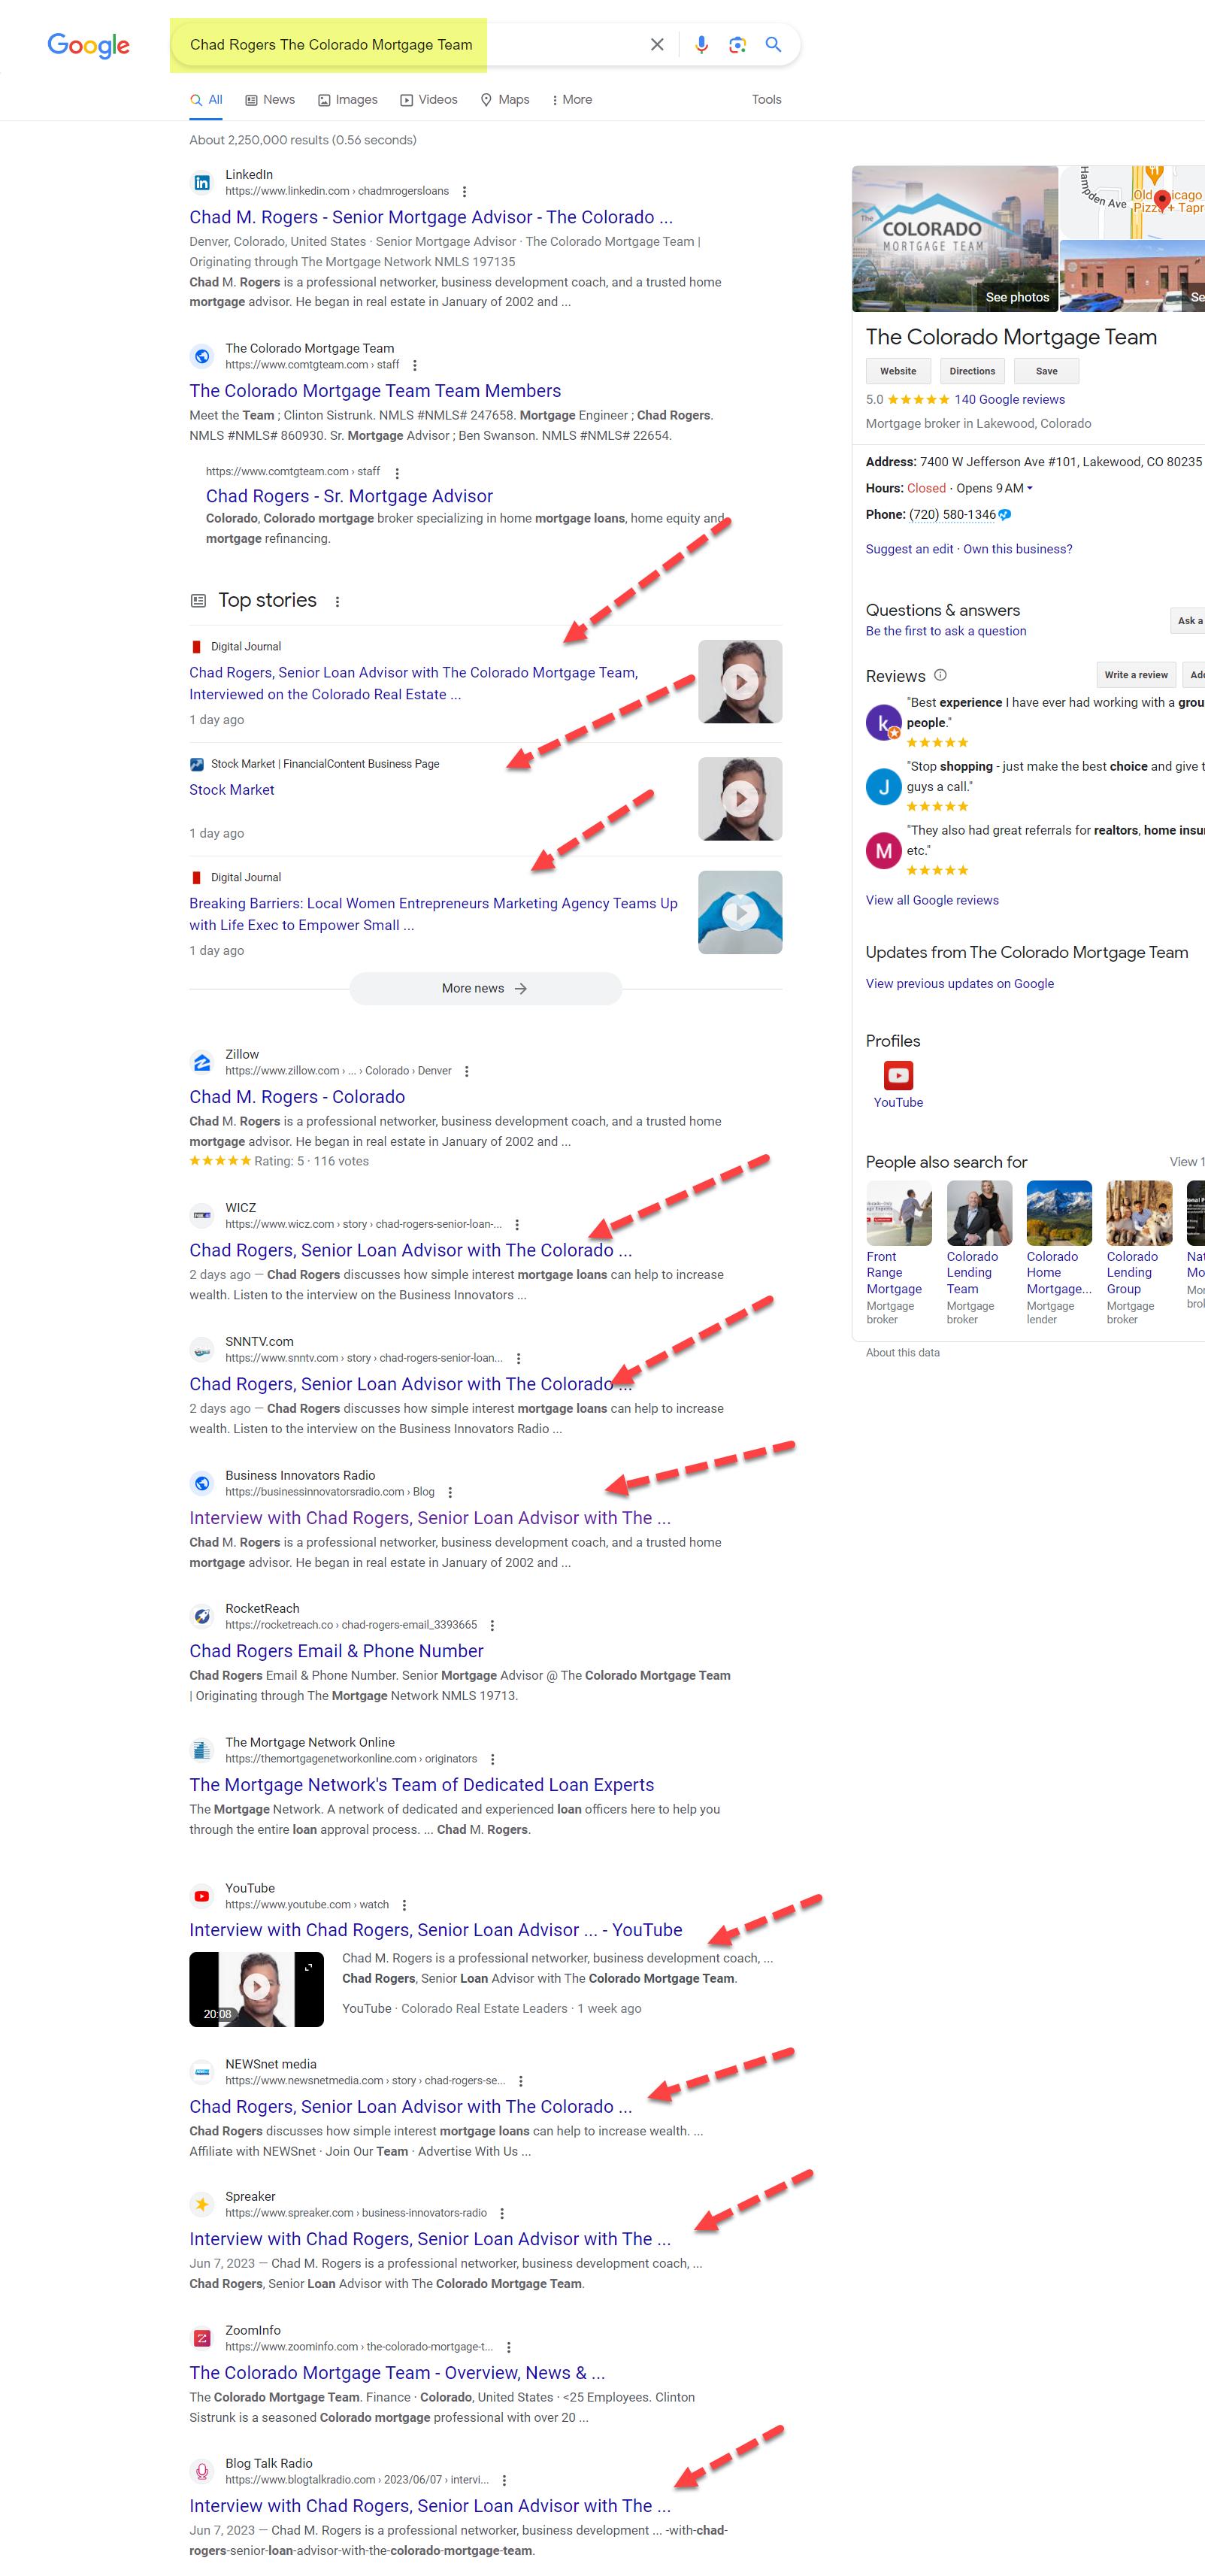Screen dimensions: 1205x2576
Task: Open the three-dot menu beside Top stories
Action: [x=337, y=601]
